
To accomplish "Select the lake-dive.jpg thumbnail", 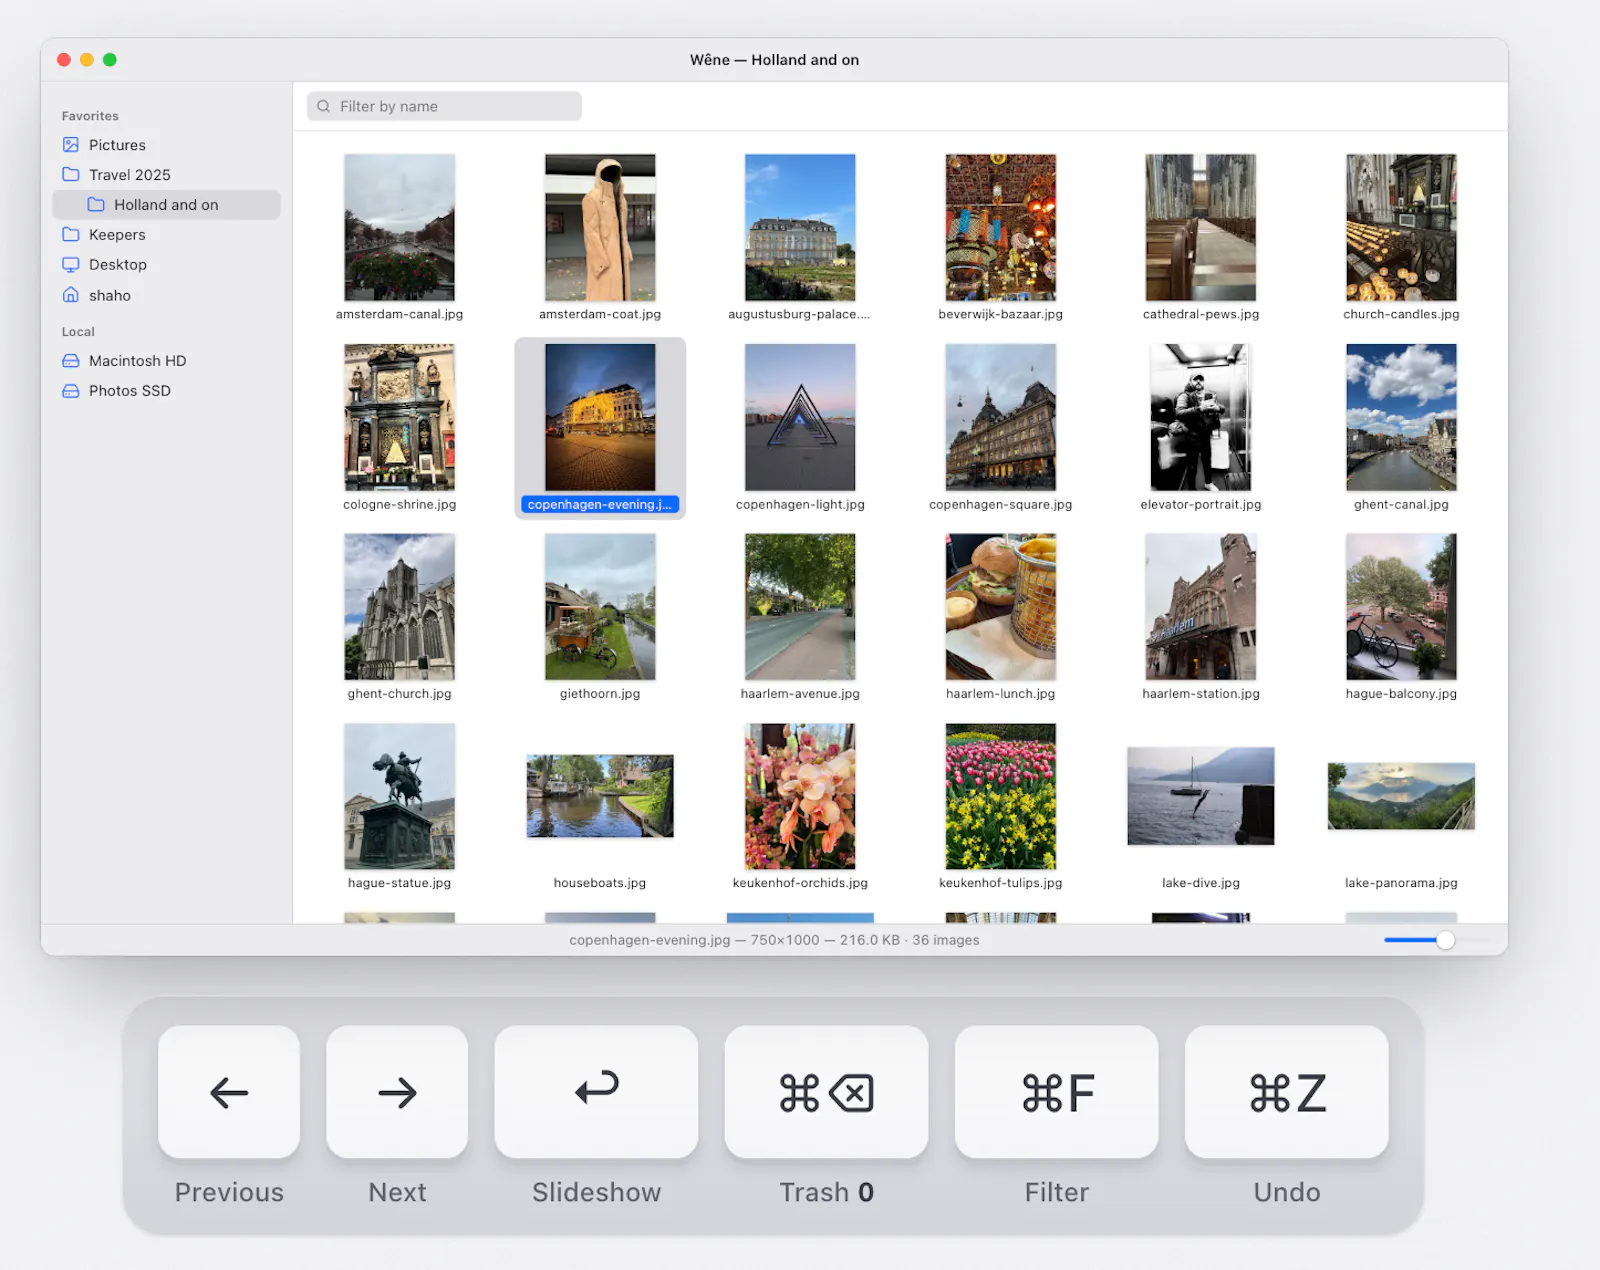I will point(1201,796).
